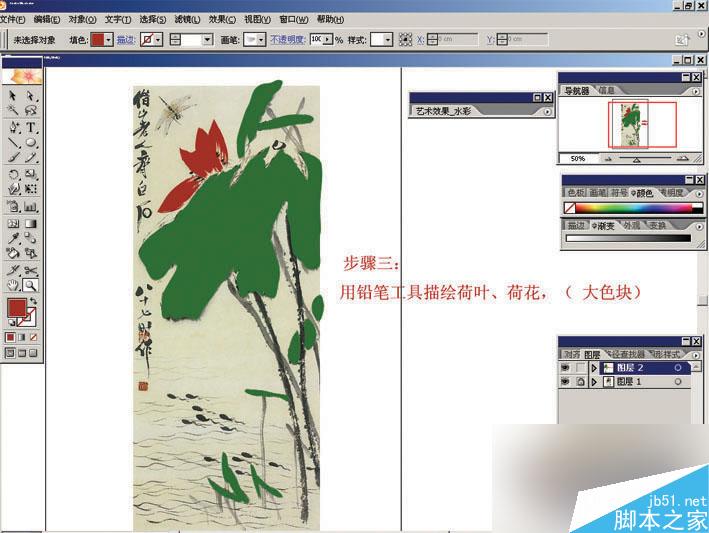Open the stroke weight dropdown
Screen dimensions: 709x533
208,40
